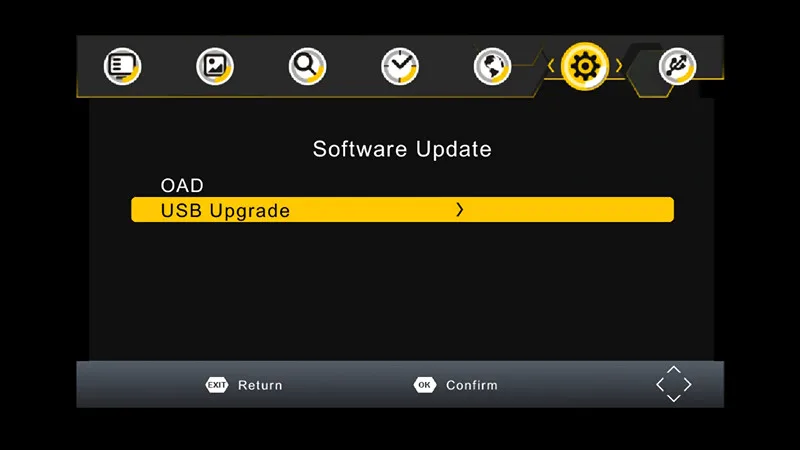The height and width of the screenshot is (450, 800).
Task: Select the Picture settings icon
Action: (215, 66)
